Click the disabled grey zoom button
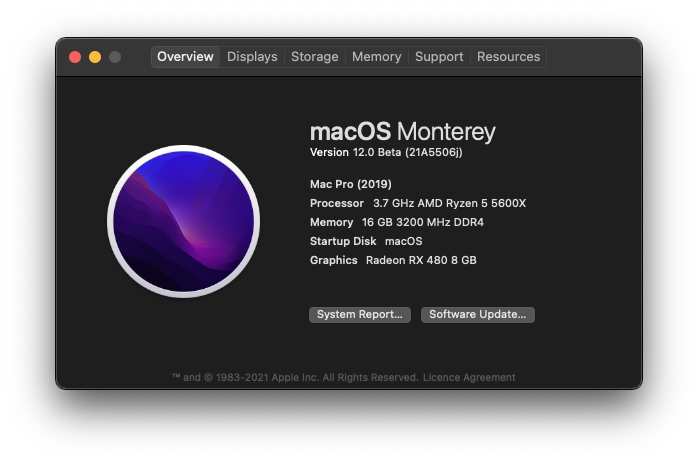 pyautogui.click(x=115, y=57)
